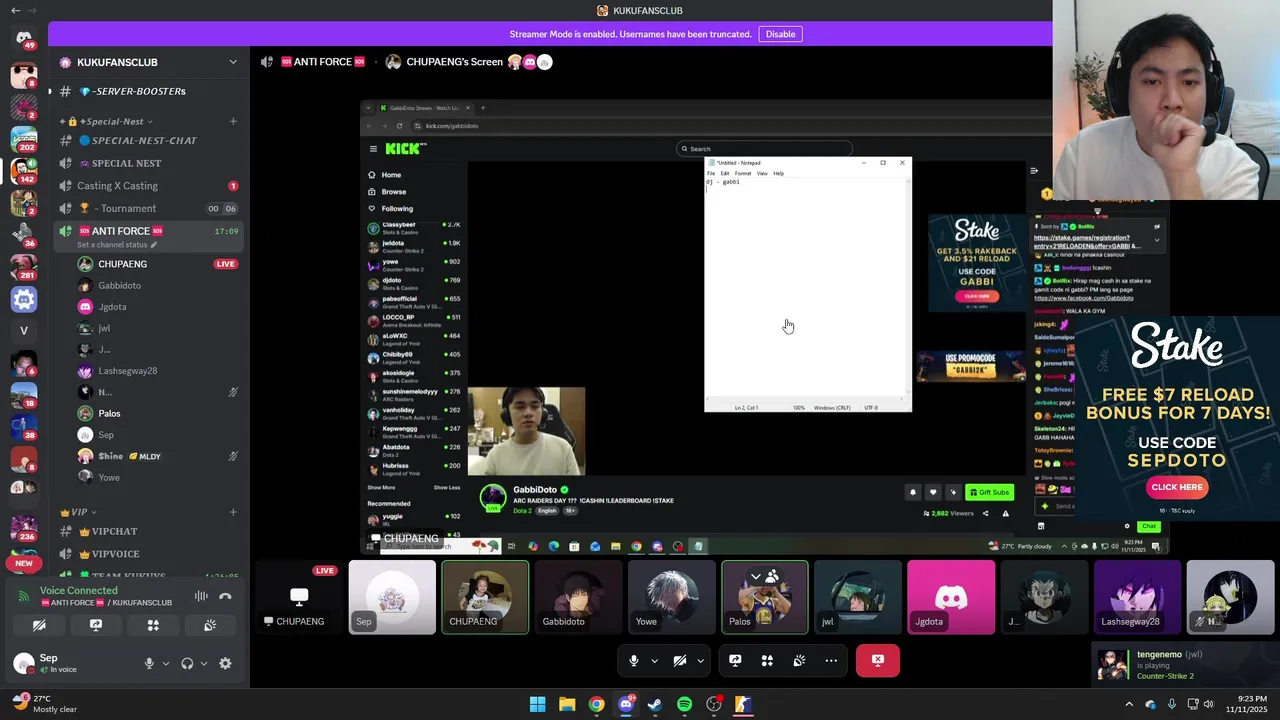1280x720 pixels.
Task: Join the Tournament voice channel
Action: click(x=150, y=208)
